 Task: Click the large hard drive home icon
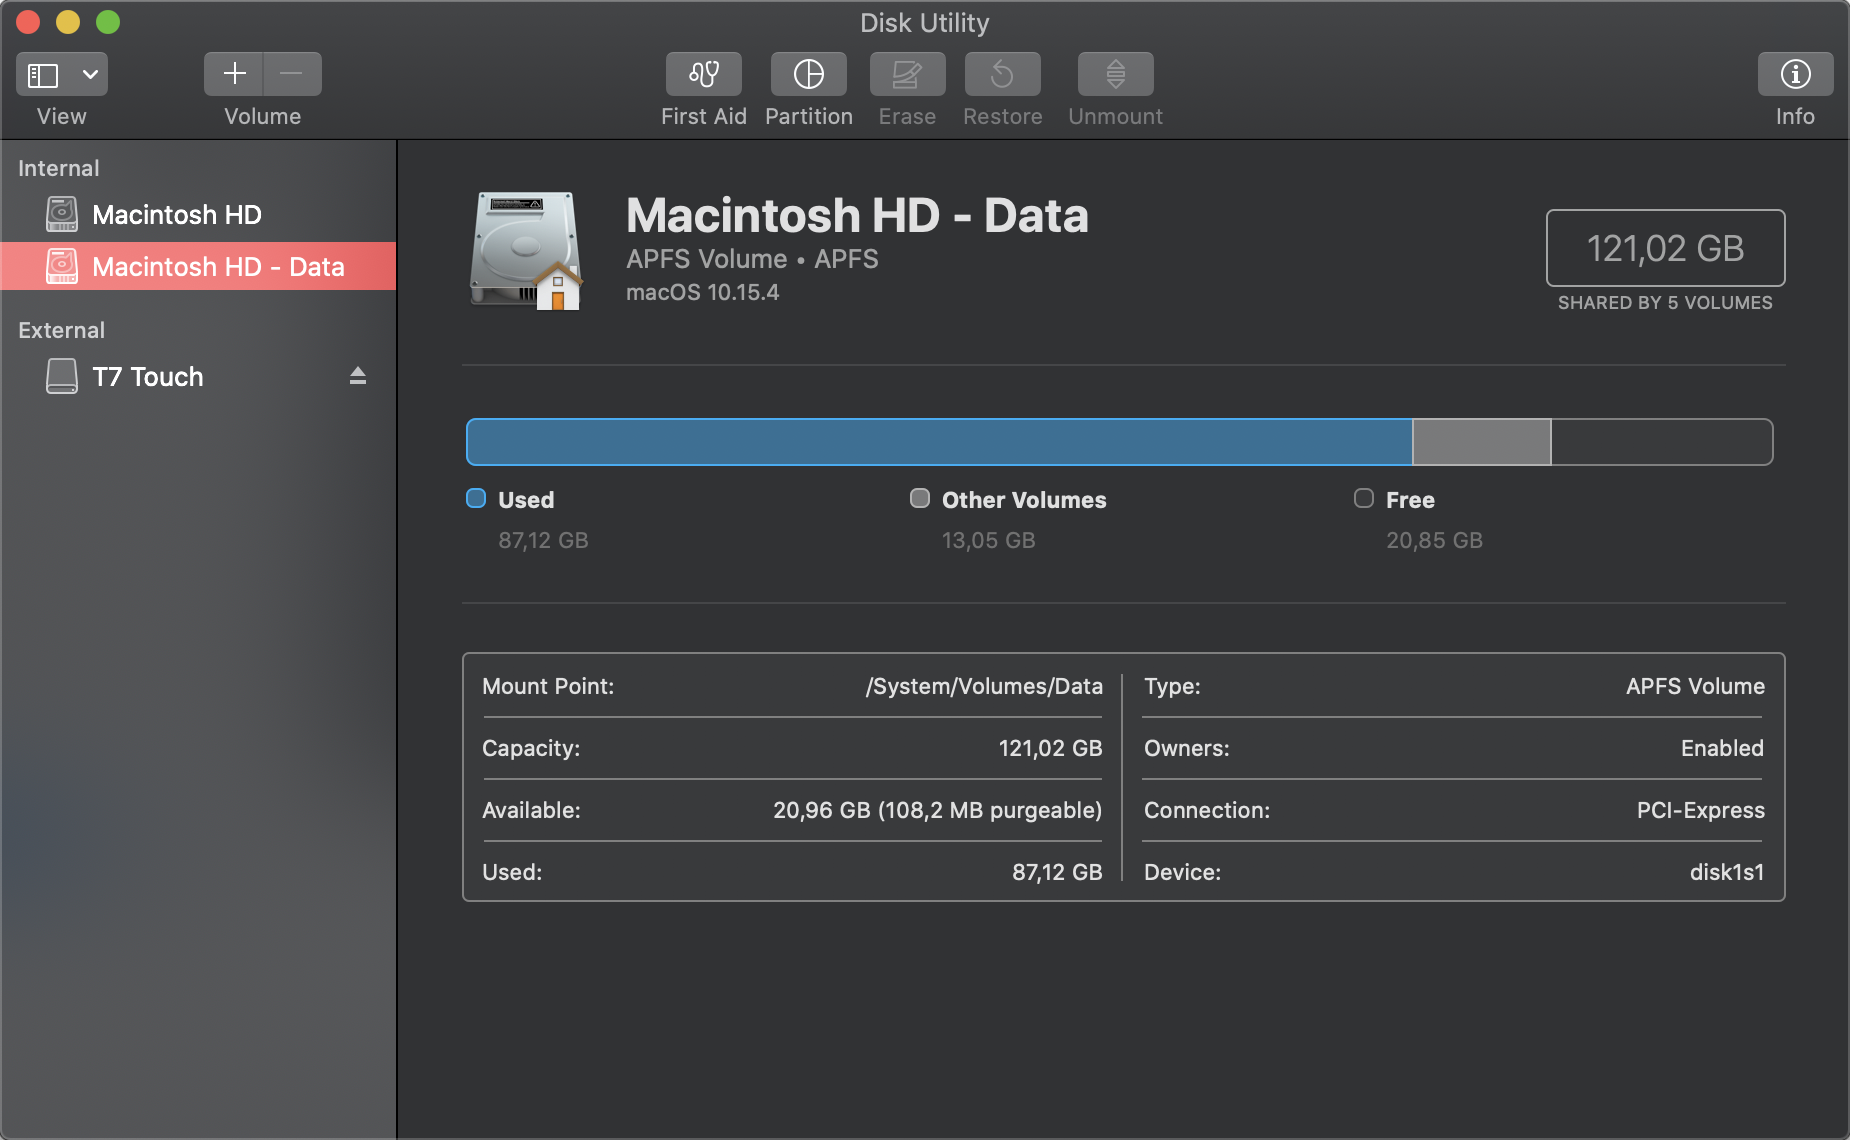tap(526, 251)
